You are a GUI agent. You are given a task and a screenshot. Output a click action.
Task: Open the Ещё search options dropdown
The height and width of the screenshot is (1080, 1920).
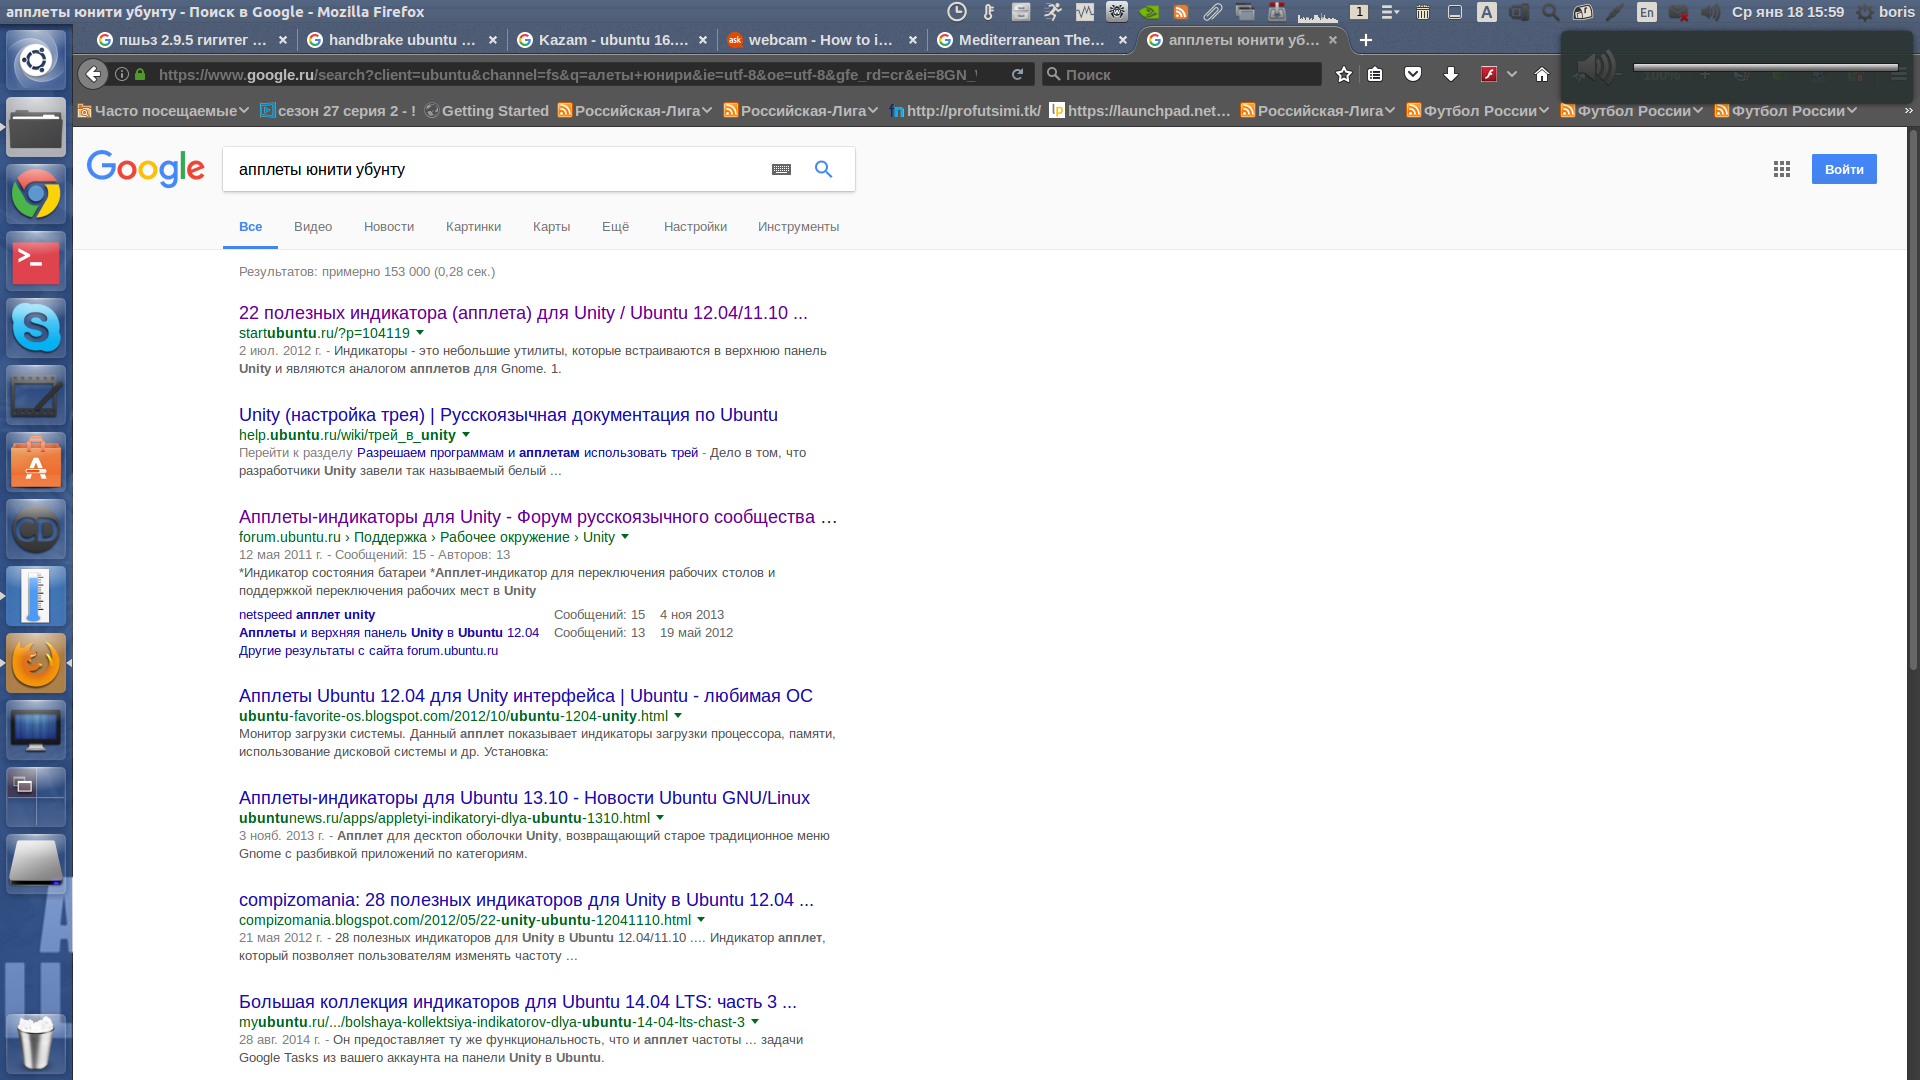coord(615,227)
